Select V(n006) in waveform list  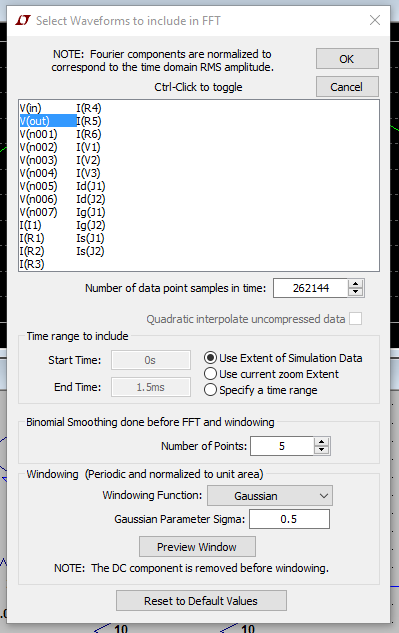[38, 199]
